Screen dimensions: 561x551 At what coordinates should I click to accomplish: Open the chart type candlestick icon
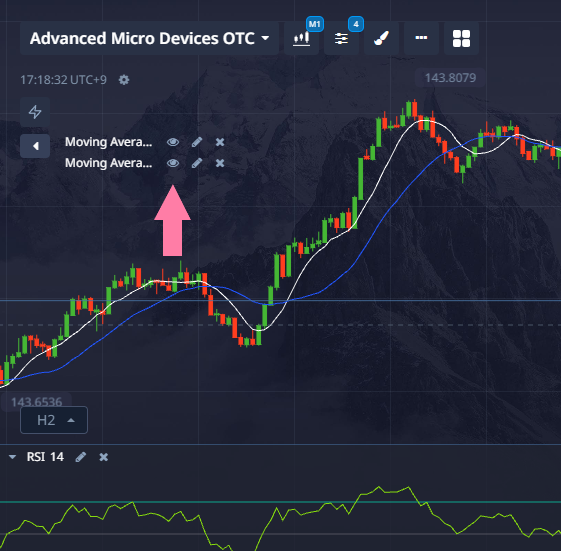(x=301, y=38)
